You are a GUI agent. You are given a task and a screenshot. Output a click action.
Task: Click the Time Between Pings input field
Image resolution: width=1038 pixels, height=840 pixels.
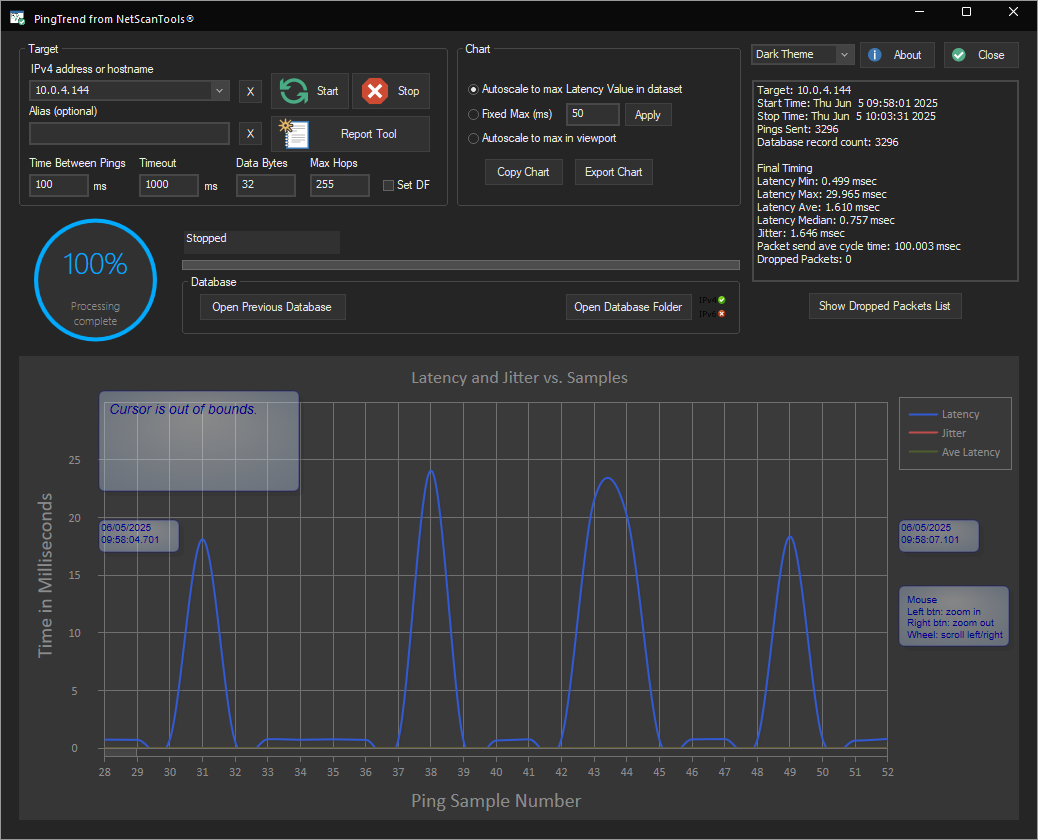[59, 185]
